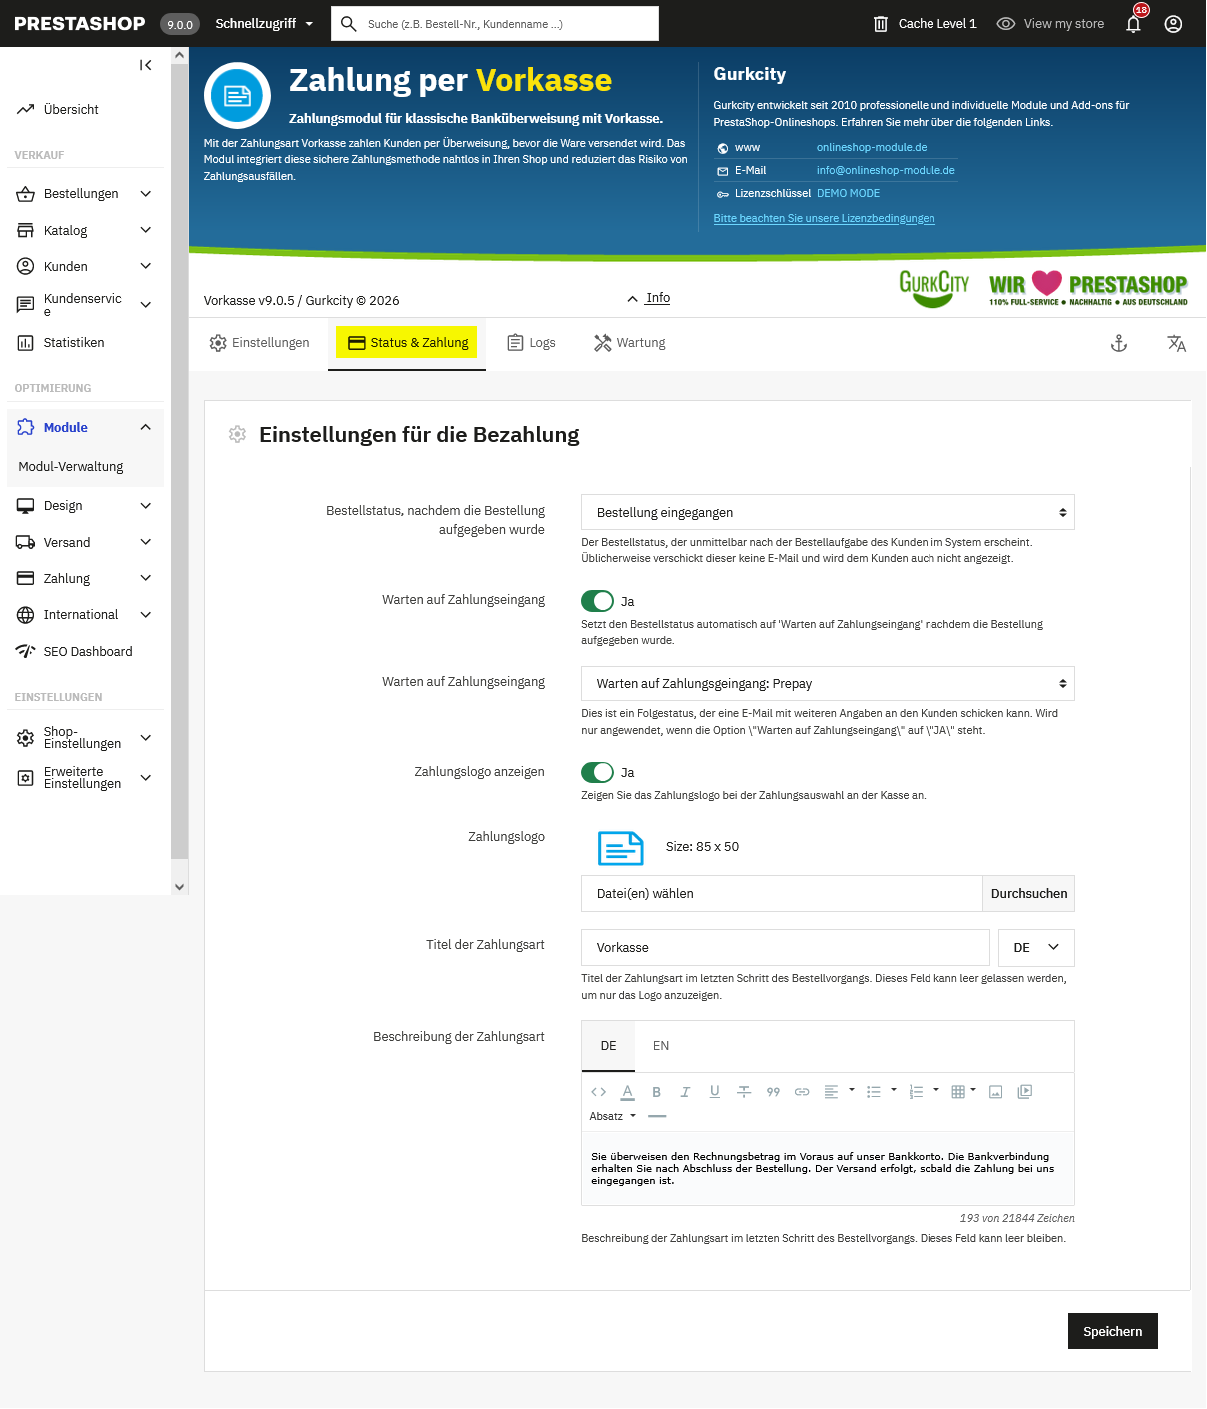
Task: Click Durchsuchen file button
Action: [x=1029, y=894]
